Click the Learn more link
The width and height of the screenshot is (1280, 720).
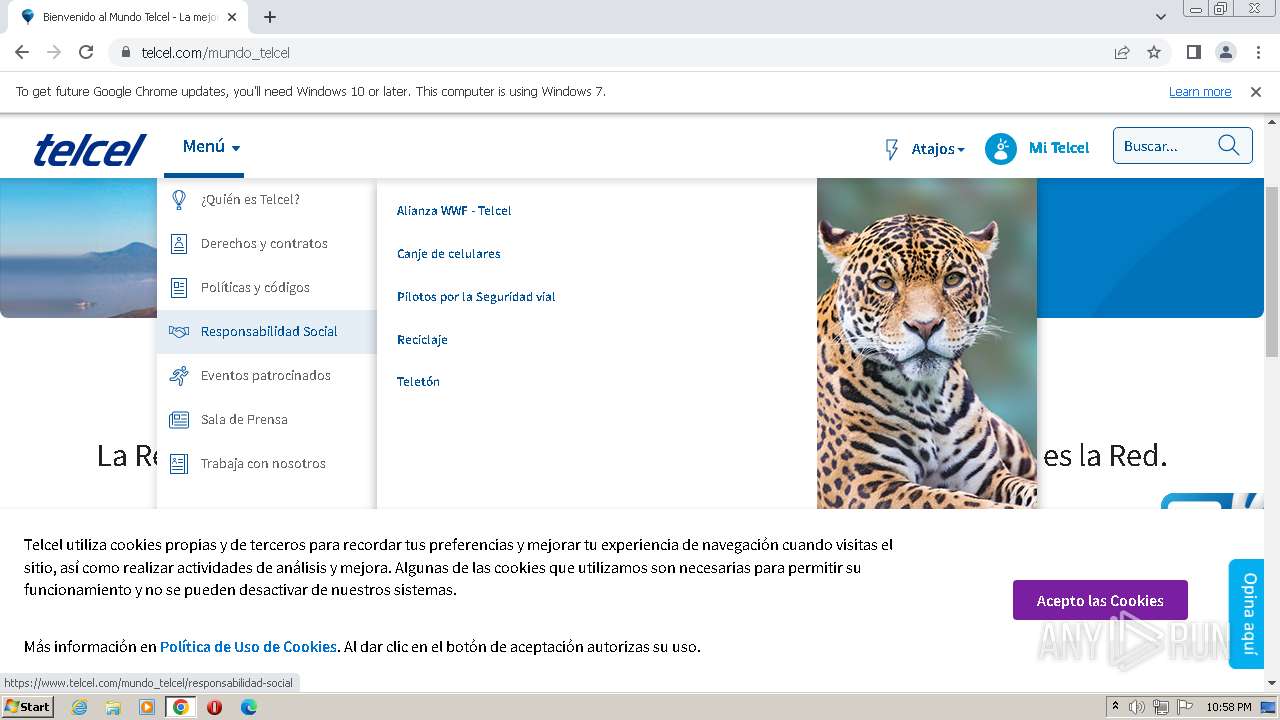click(1200, 92)
